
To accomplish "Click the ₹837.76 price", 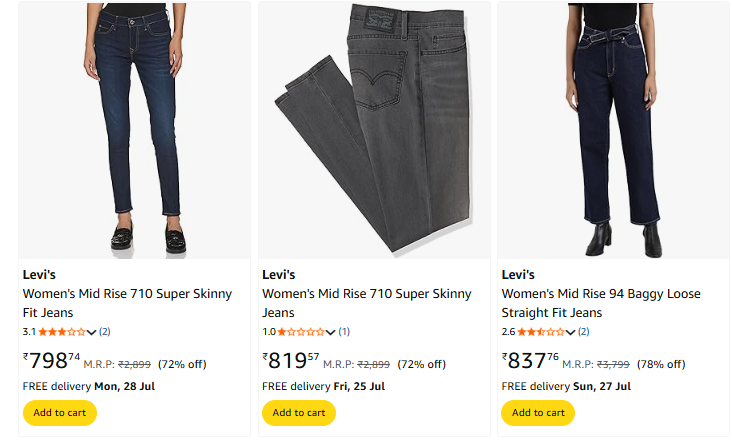I will pyautogui.click(x=530, y=360).
